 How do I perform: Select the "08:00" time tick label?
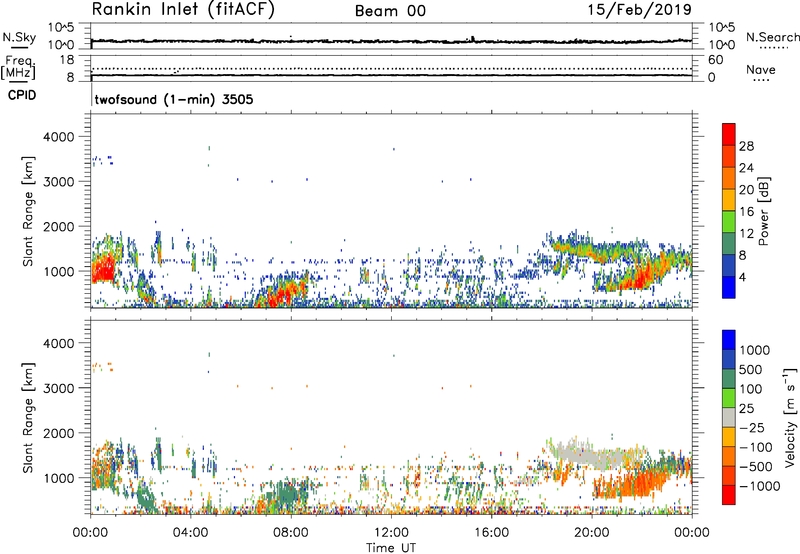point(291,533)
